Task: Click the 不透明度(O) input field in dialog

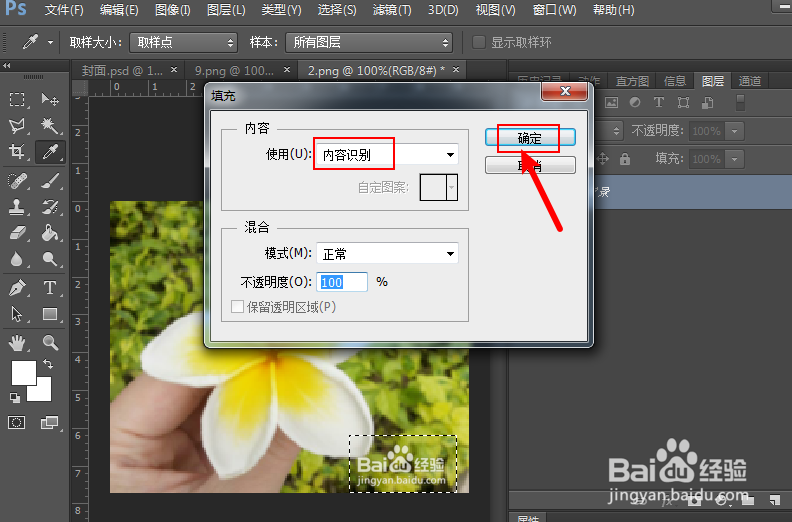Action: click(342, 282)
